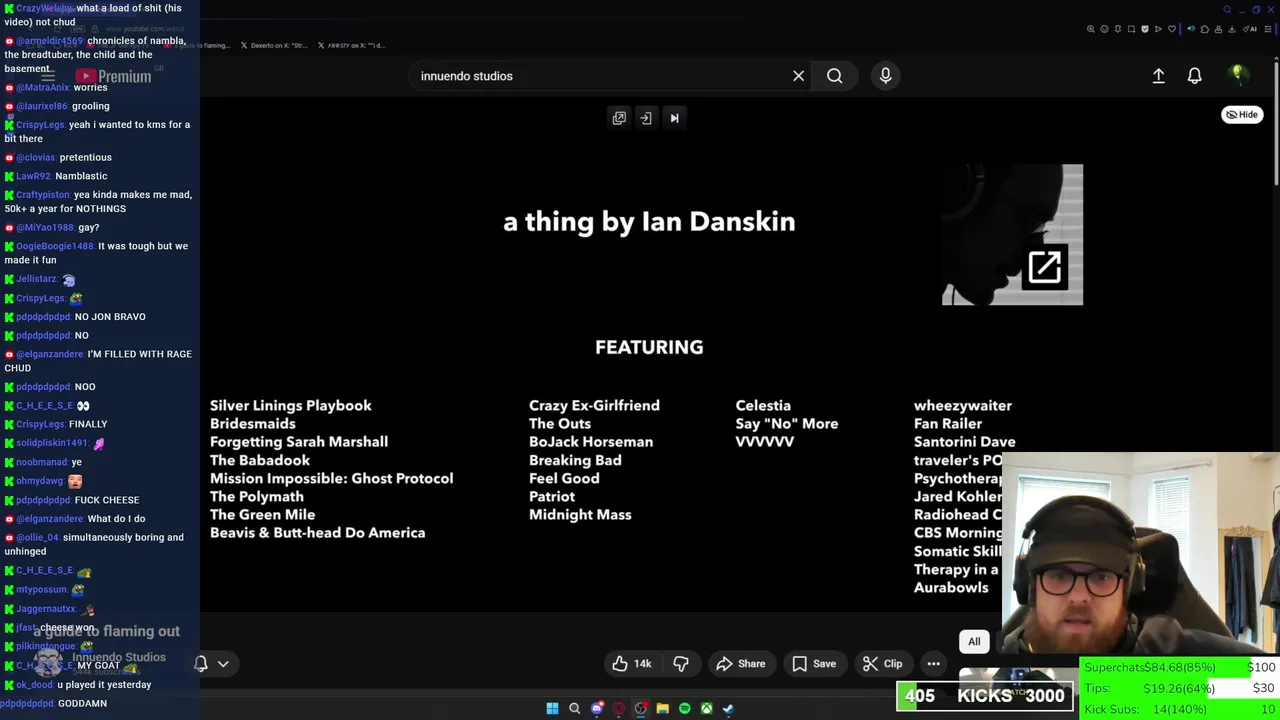Create a Clip of the video
This screenshot has width=1280, height=720.
coord(882,664)
